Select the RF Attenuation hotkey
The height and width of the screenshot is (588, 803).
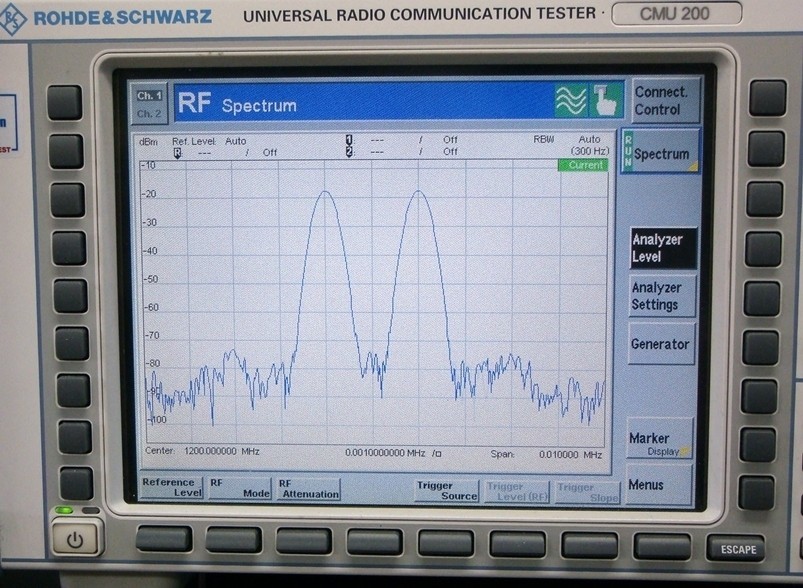coord(309,489)
